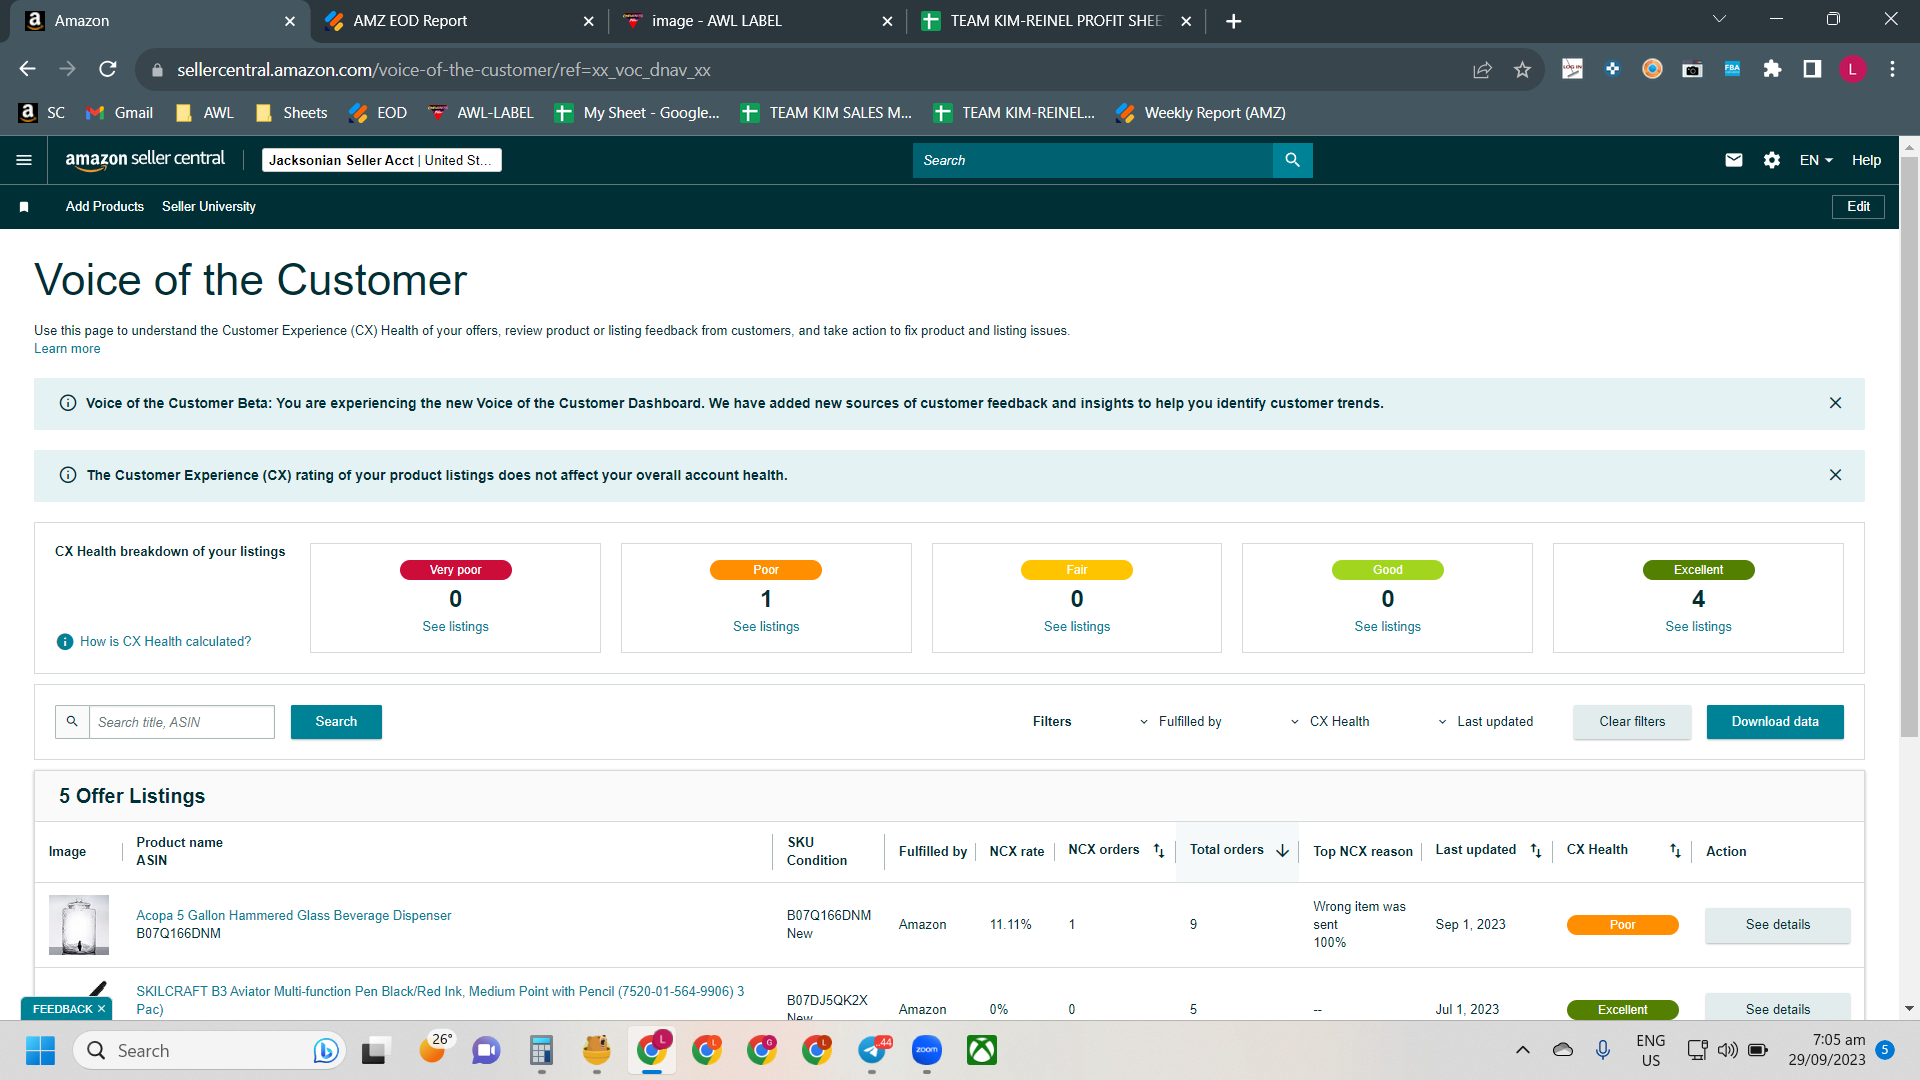Viewport: 1920px width, 1080px height.
Task: Click the Windows taskbar Search box
Action: point(210,1050)
